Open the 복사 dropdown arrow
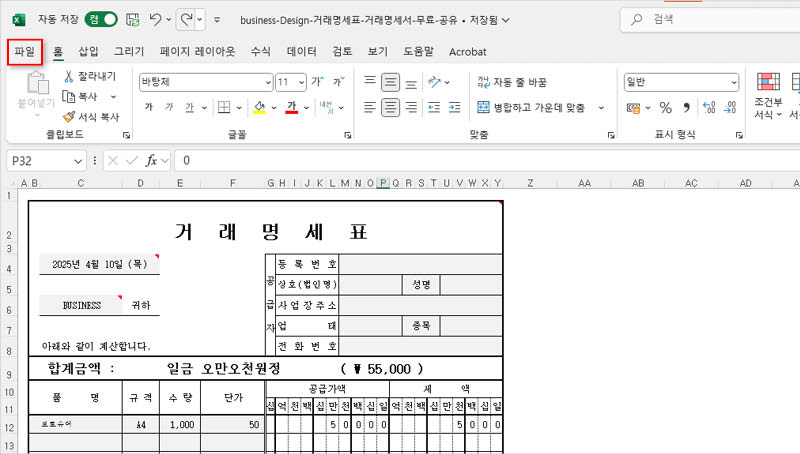The image size is (800, 454). [113, 96]
